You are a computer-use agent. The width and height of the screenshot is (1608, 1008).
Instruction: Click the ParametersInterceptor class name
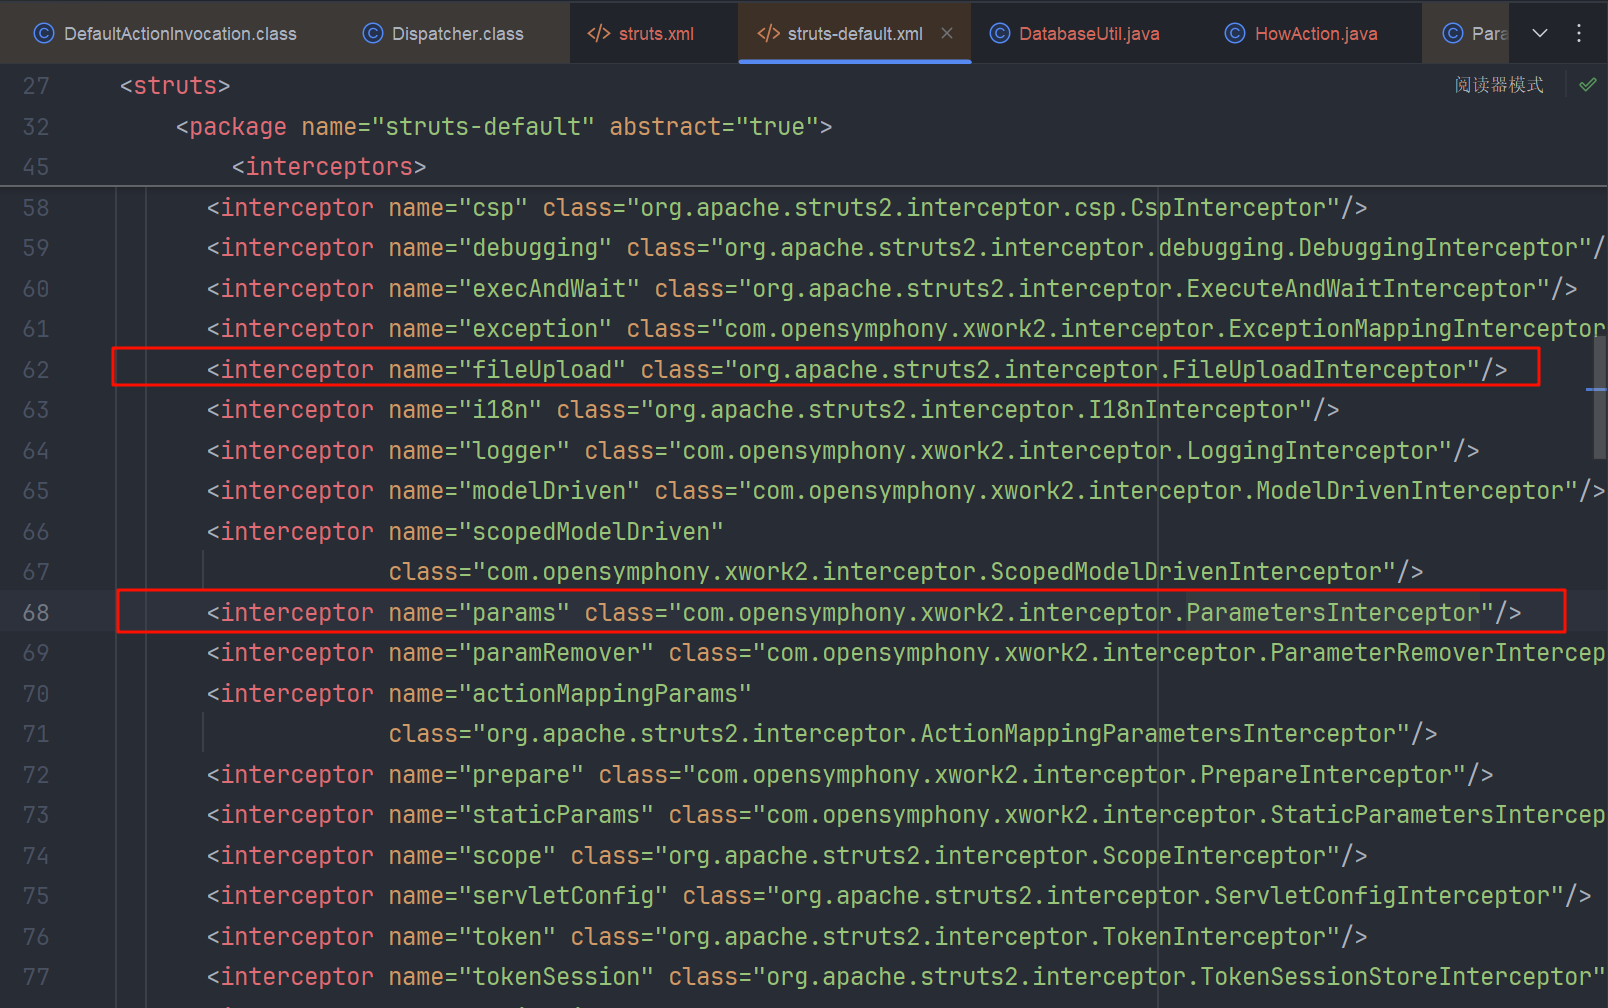pyautogui.click(x=1333, y=613)
